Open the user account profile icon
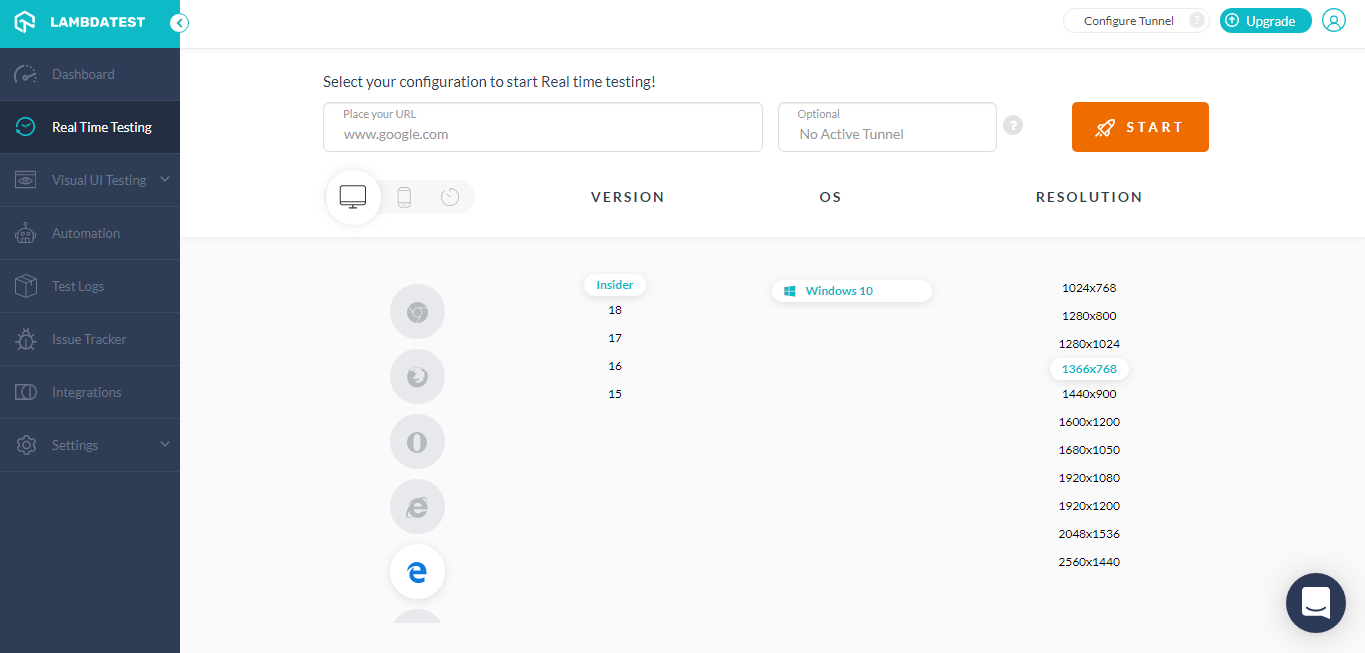Screen dimensions: 1365x653 (x=1334, y=20)
